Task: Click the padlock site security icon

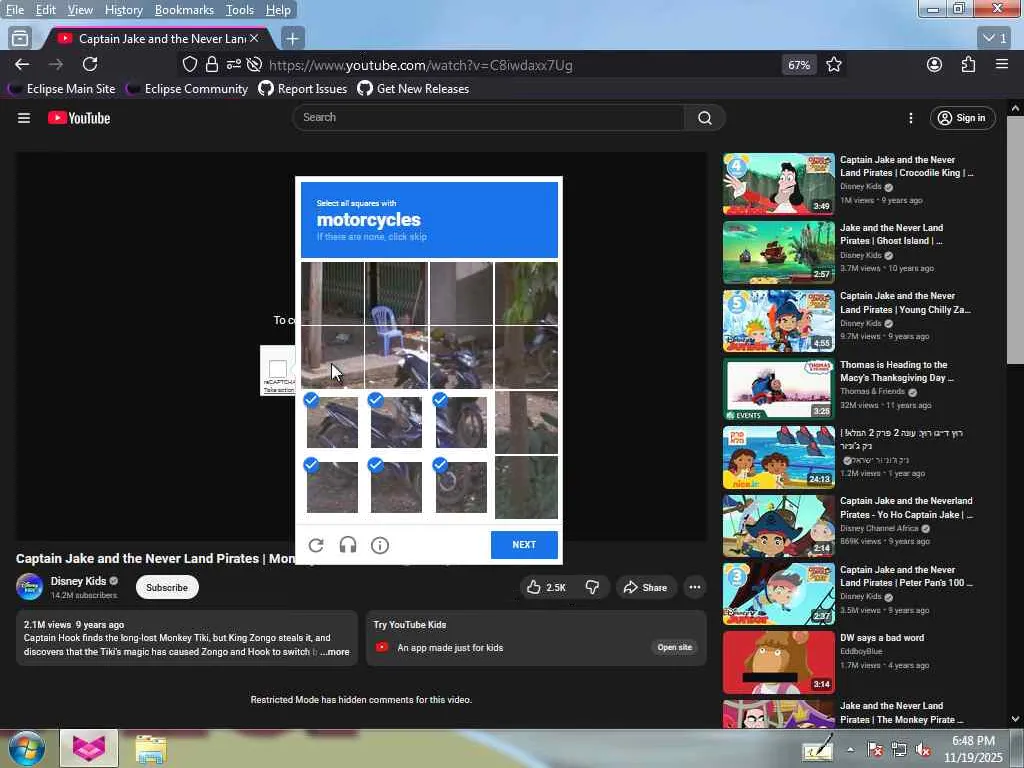Action: 211,65
